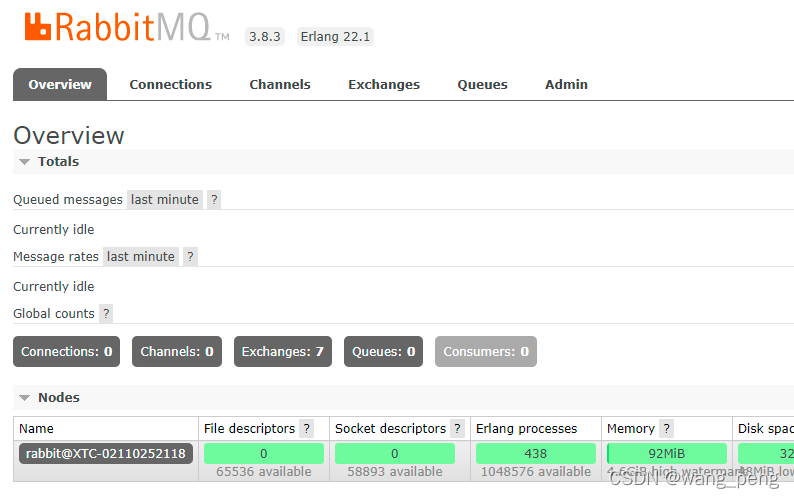794x498 pixels.
Task: Switch to the Admin tab
Action: click(566, 85)
